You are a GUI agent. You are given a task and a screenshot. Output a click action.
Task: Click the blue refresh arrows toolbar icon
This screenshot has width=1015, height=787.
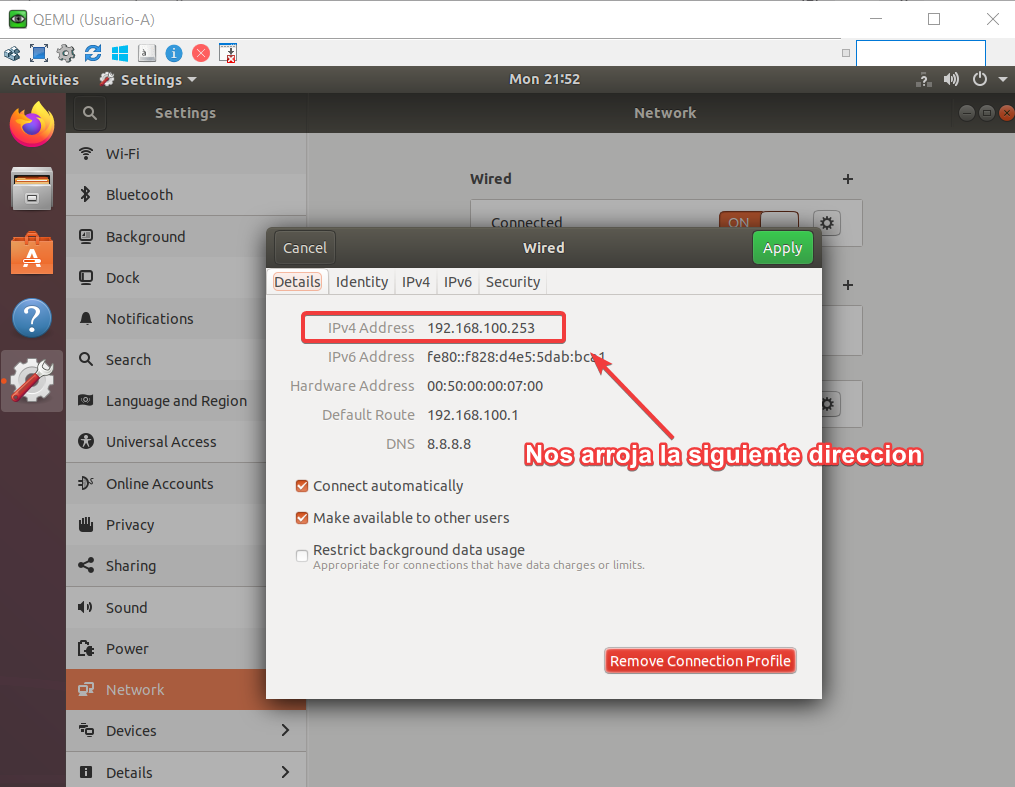(x=93, y=53)
